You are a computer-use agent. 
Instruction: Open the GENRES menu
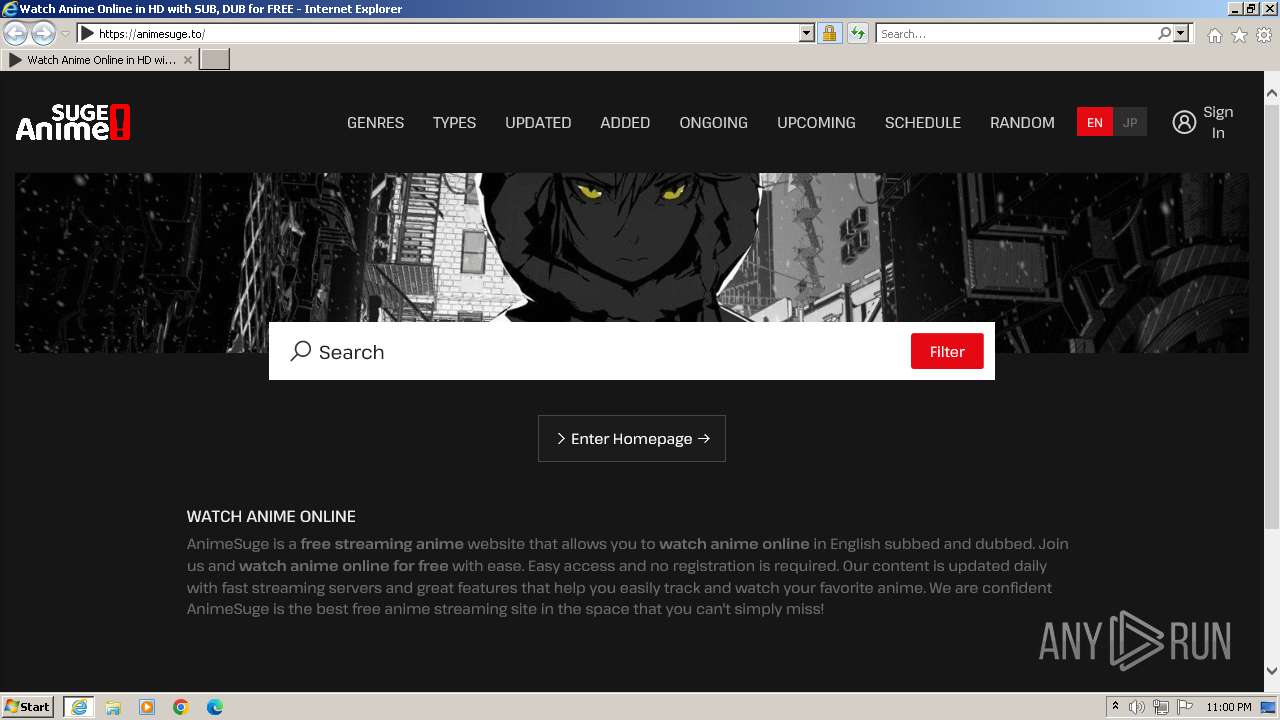(375, 122)
